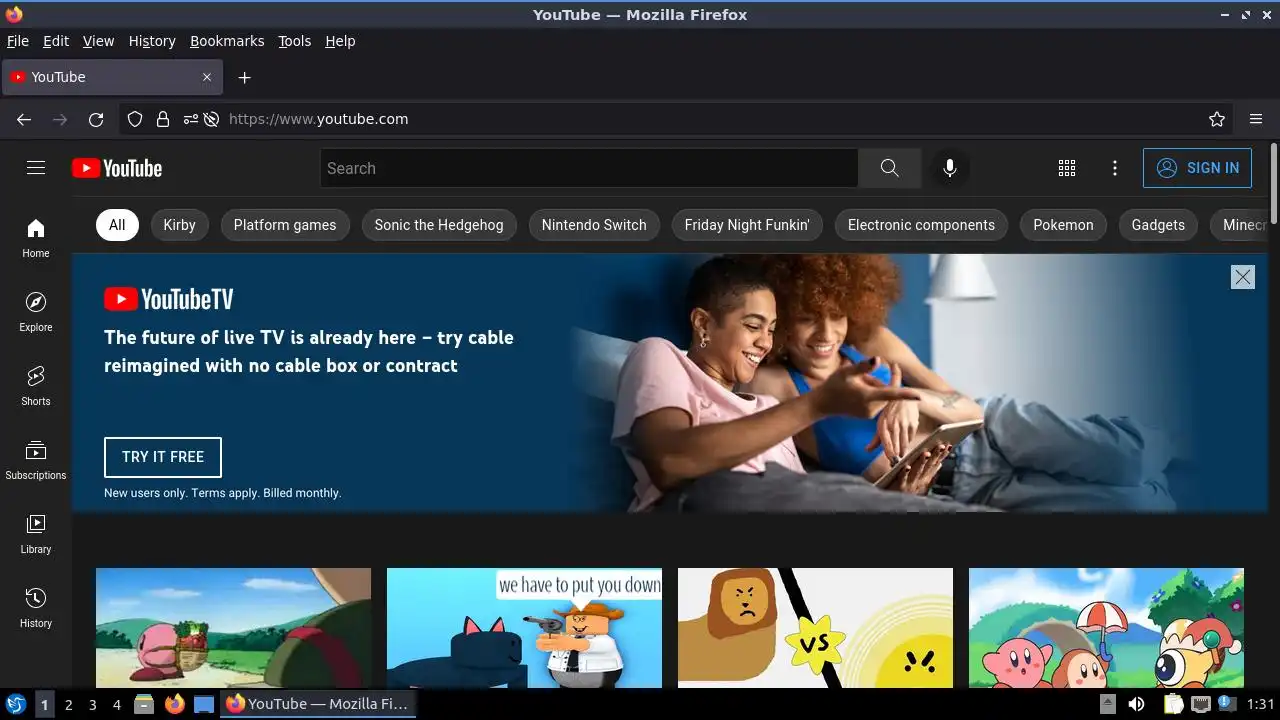Reload the page
Viewport: 1280px width, 720px height.
click(x=96, y=119)
